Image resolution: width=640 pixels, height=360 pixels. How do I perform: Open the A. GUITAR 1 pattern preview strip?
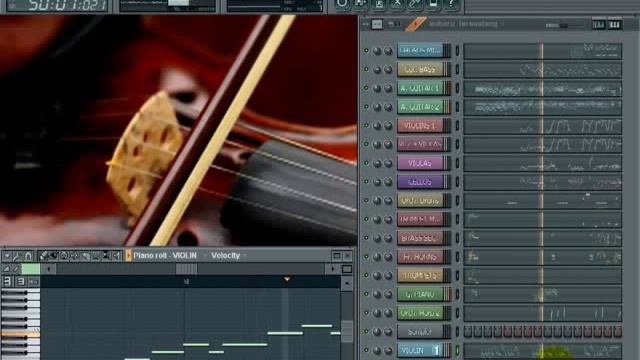pos(543,88)
